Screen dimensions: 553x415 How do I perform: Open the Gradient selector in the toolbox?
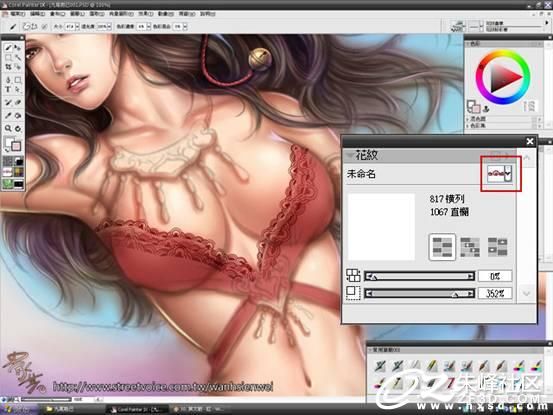click(x=18, y=162)
